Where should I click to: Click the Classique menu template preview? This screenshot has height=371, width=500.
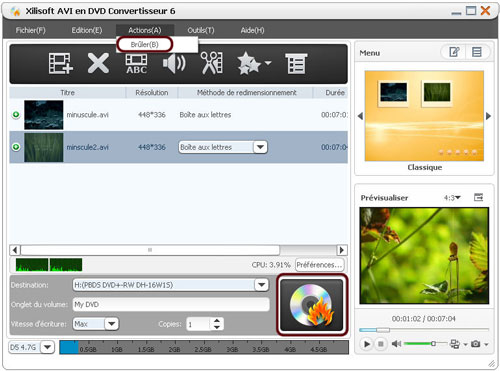point(424,116)
